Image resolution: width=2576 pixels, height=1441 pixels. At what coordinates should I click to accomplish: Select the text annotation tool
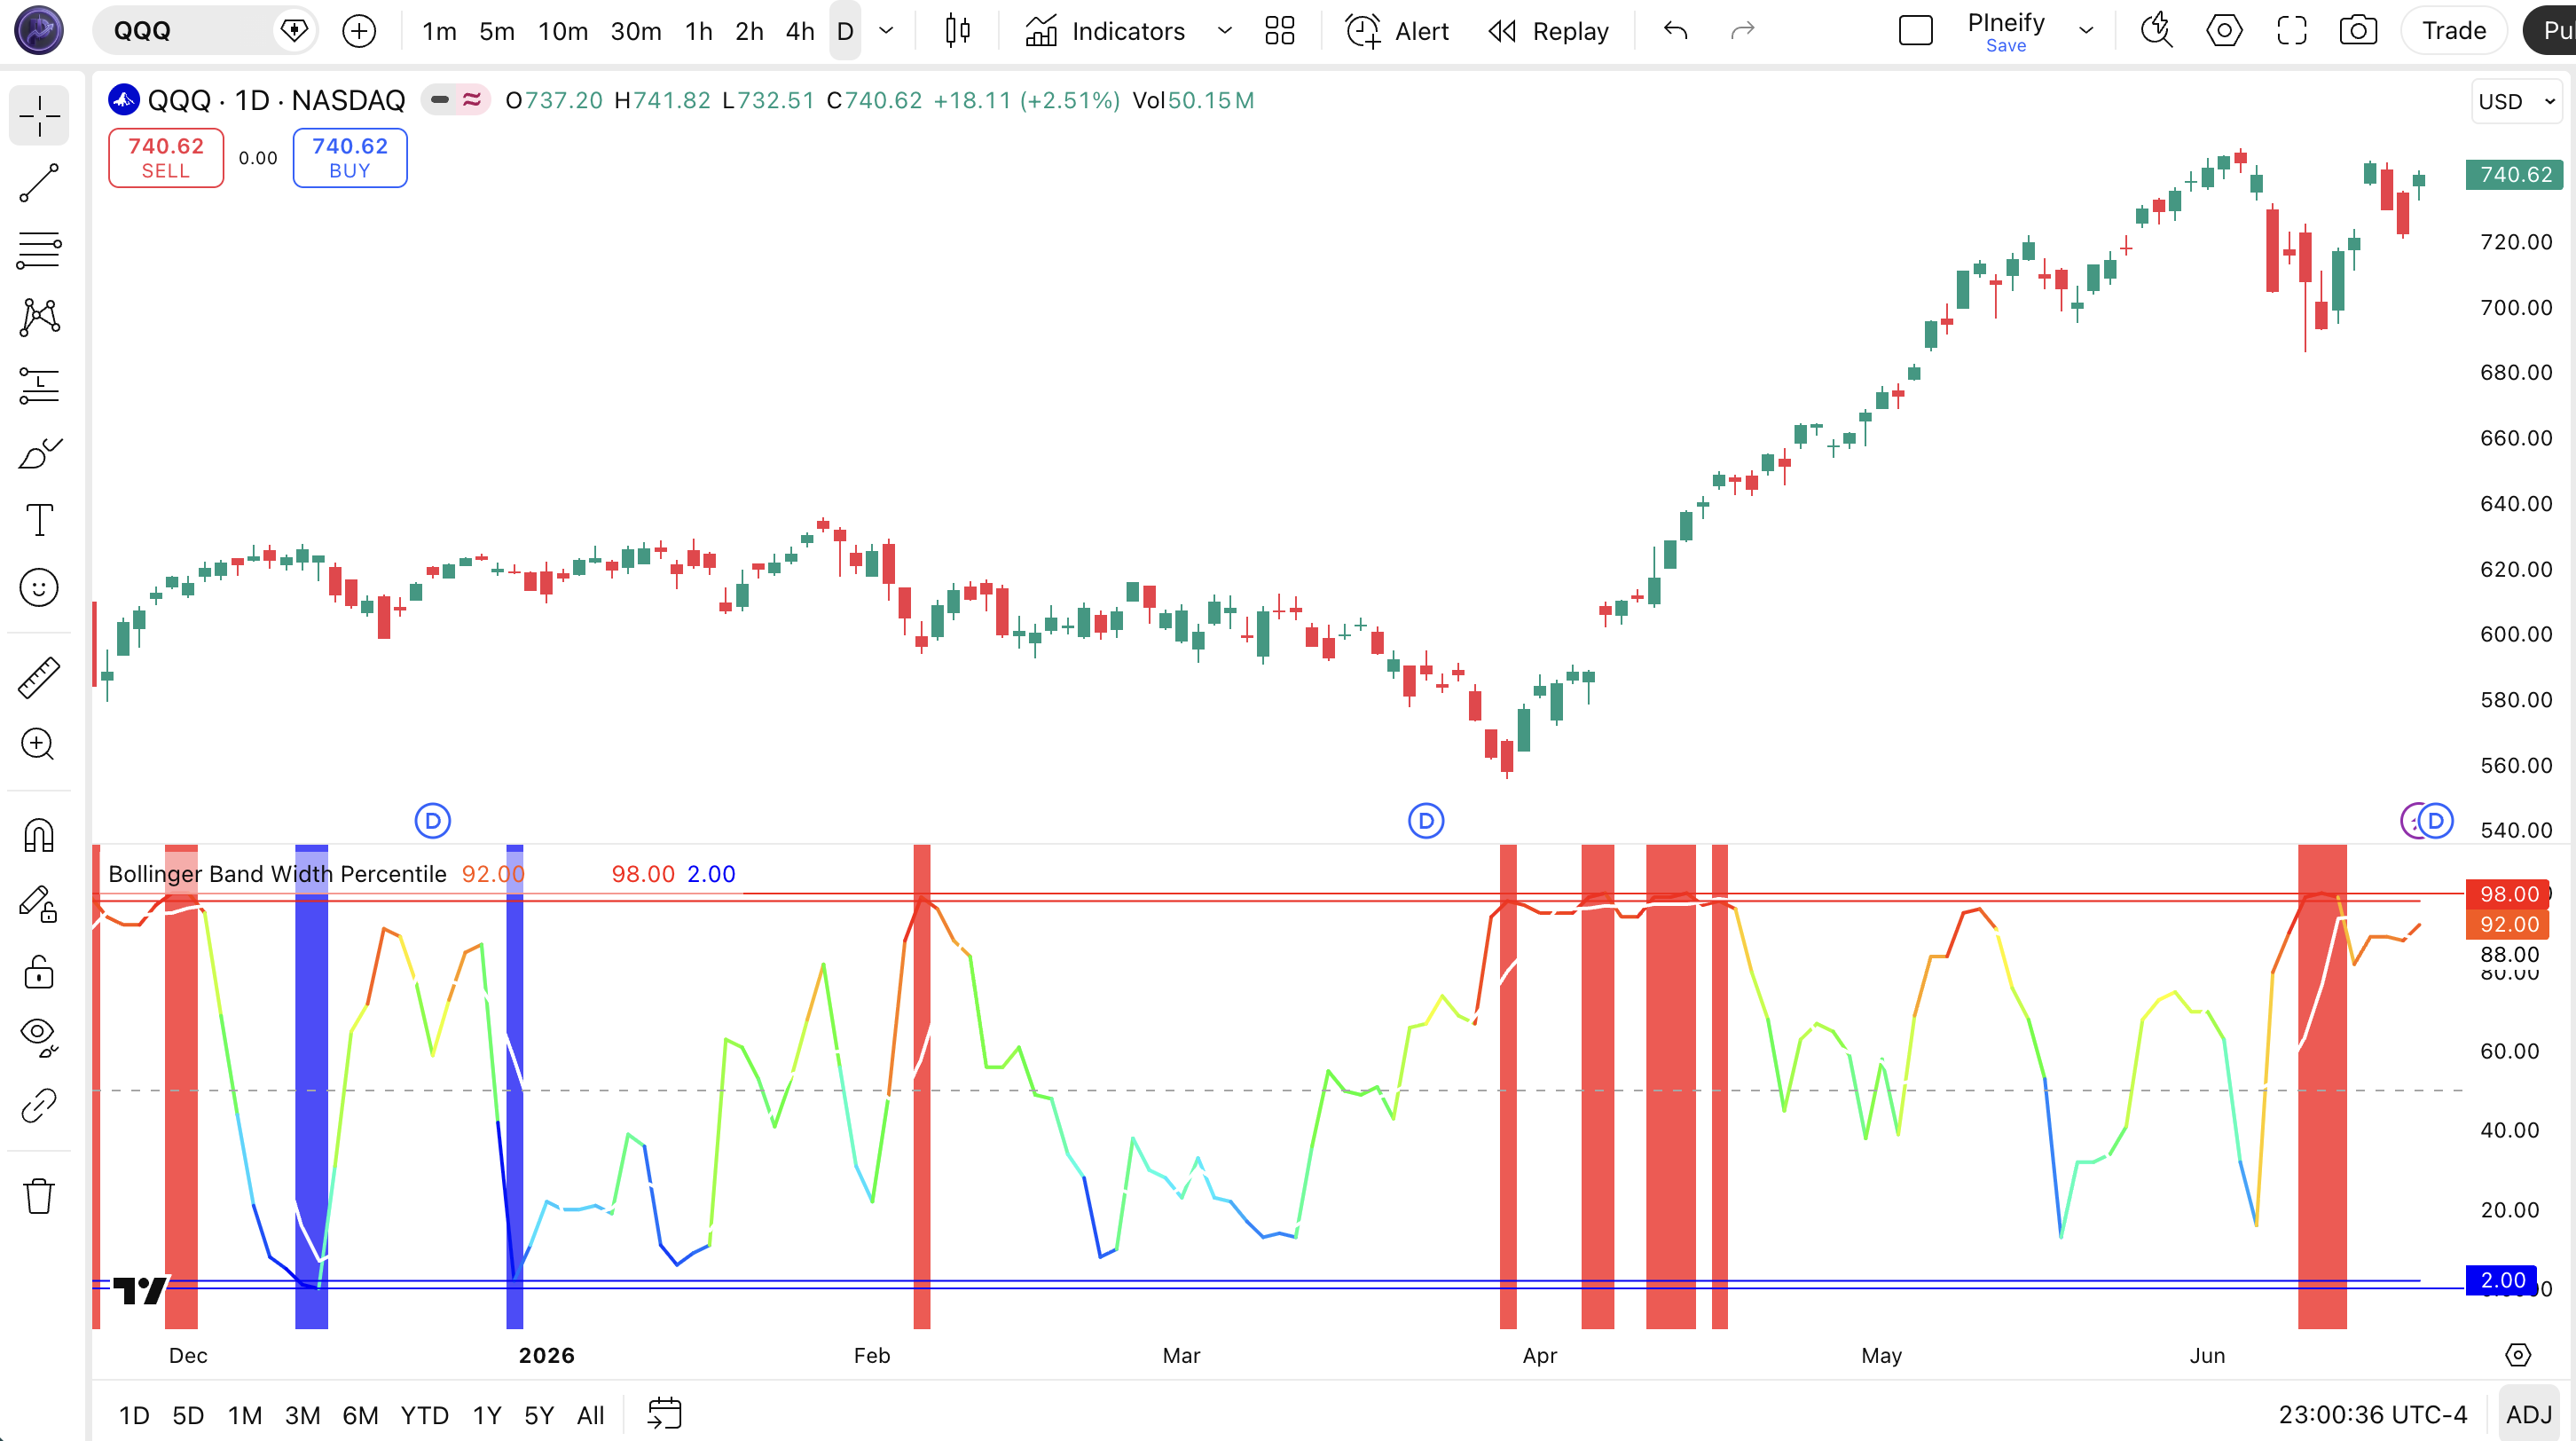point(39,520)
